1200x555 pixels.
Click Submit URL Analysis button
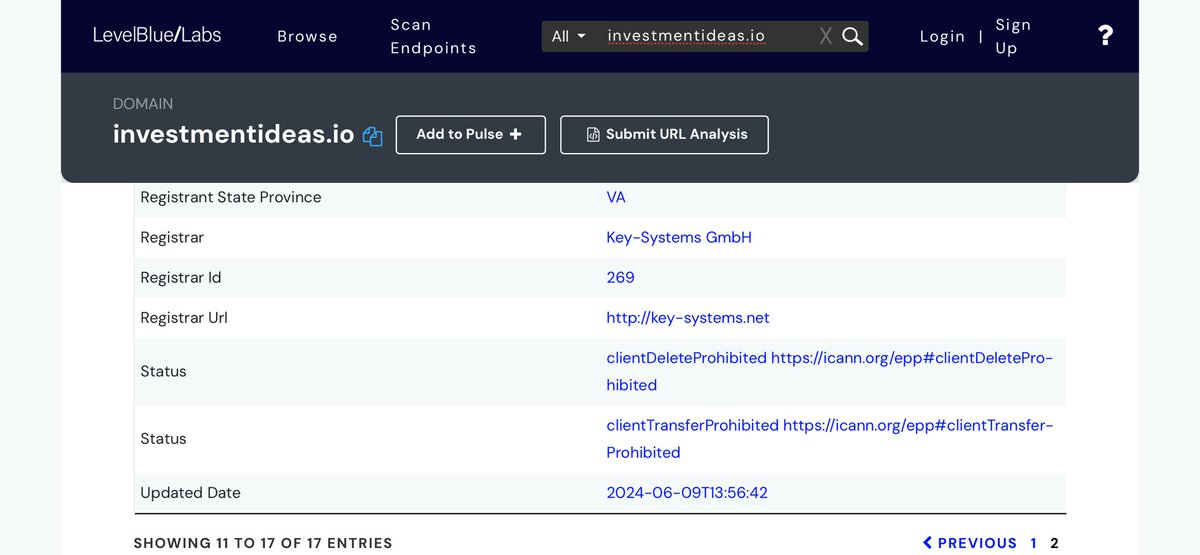pos(664,135)
